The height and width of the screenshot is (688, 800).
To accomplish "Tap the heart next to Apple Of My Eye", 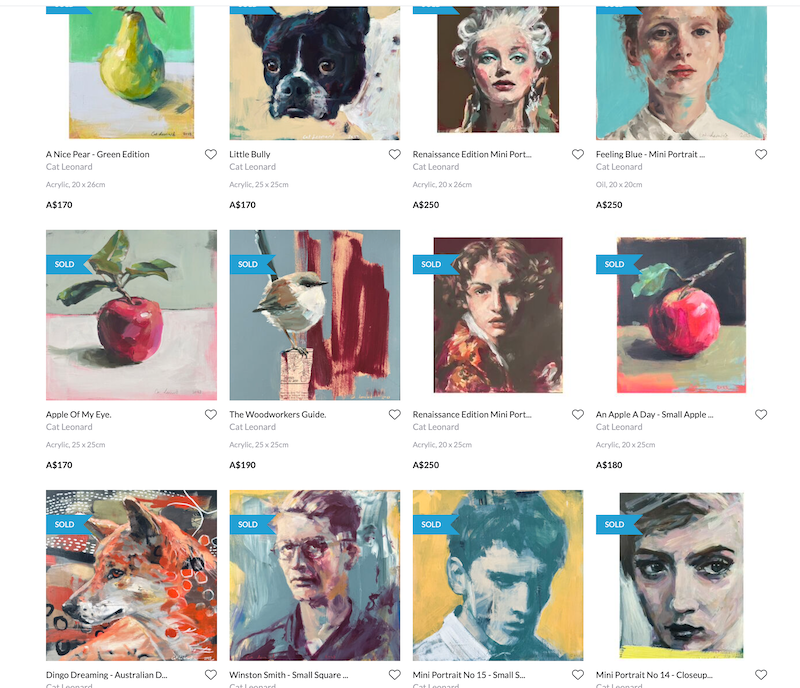I will coord(211,414).
